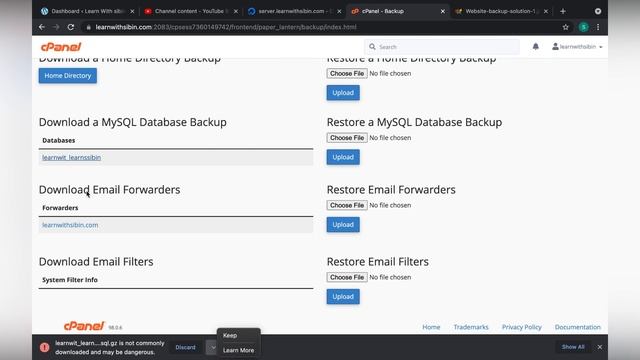The width and height of the screenshot is (640, 360).
Task: Upload the Home Directory backup
Action: click(x=343, y=93)
